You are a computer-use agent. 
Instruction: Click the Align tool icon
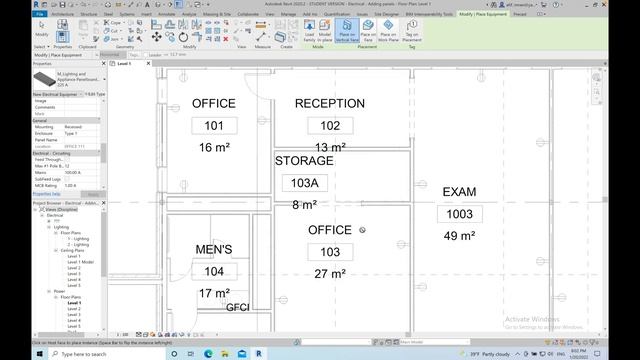156,24
